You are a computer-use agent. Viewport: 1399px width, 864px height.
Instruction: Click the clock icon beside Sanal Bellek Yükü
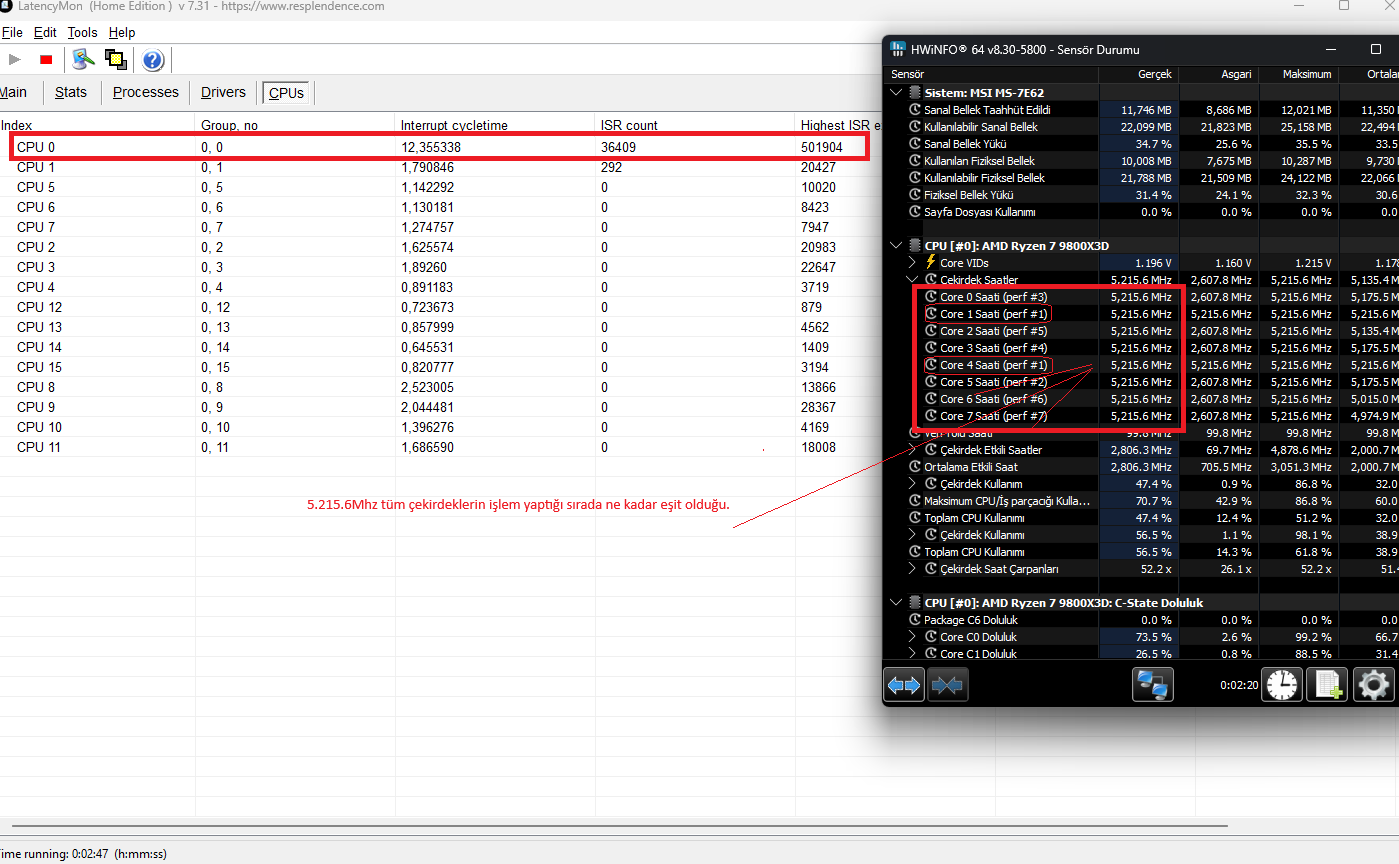915,144
